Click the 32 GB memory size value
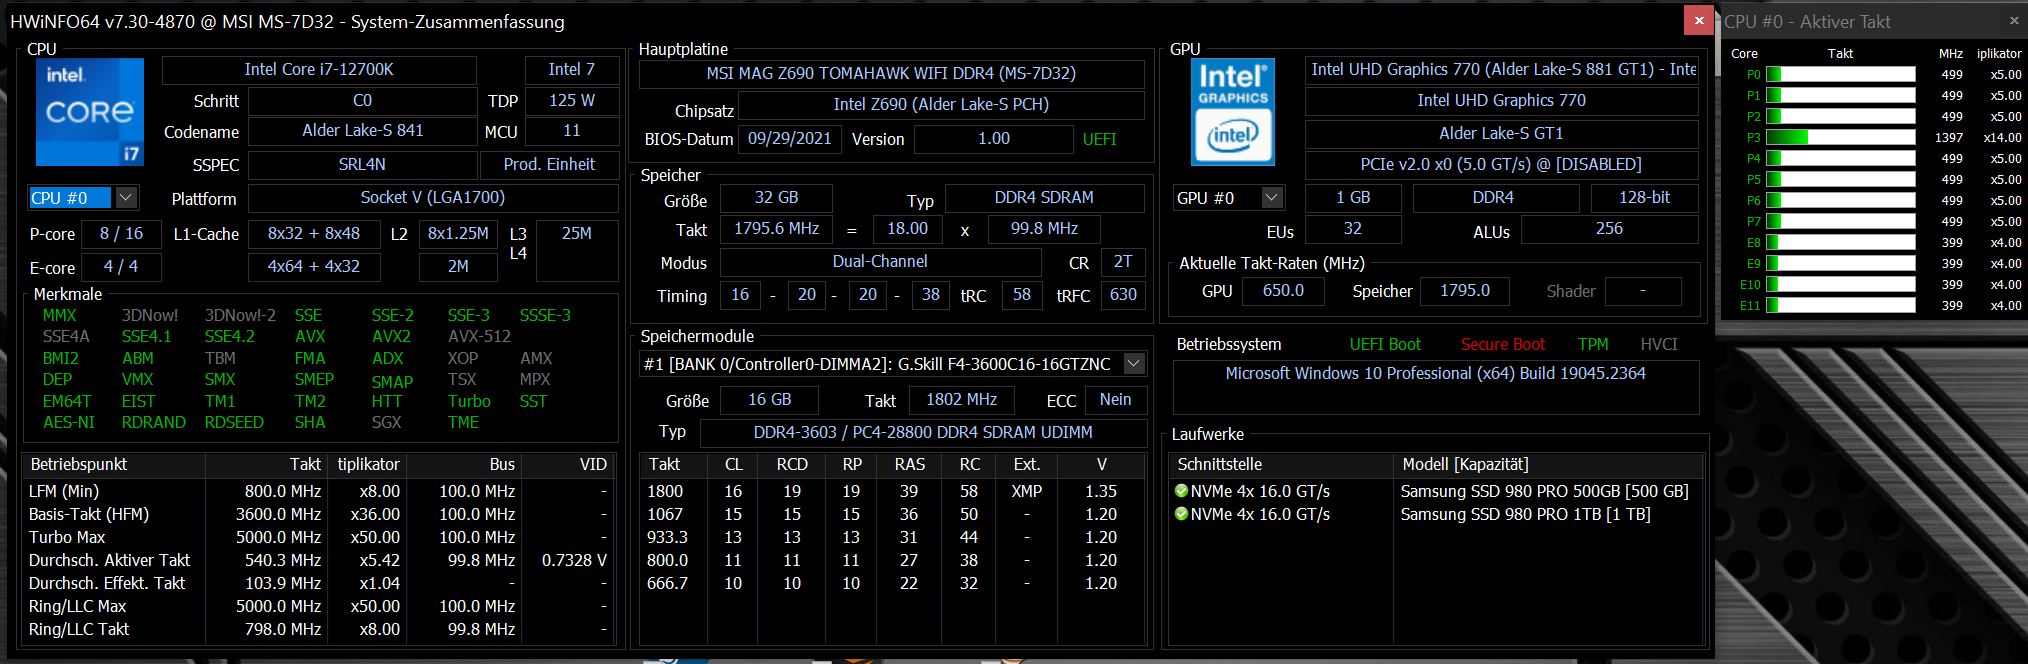 tap(776, 198)
